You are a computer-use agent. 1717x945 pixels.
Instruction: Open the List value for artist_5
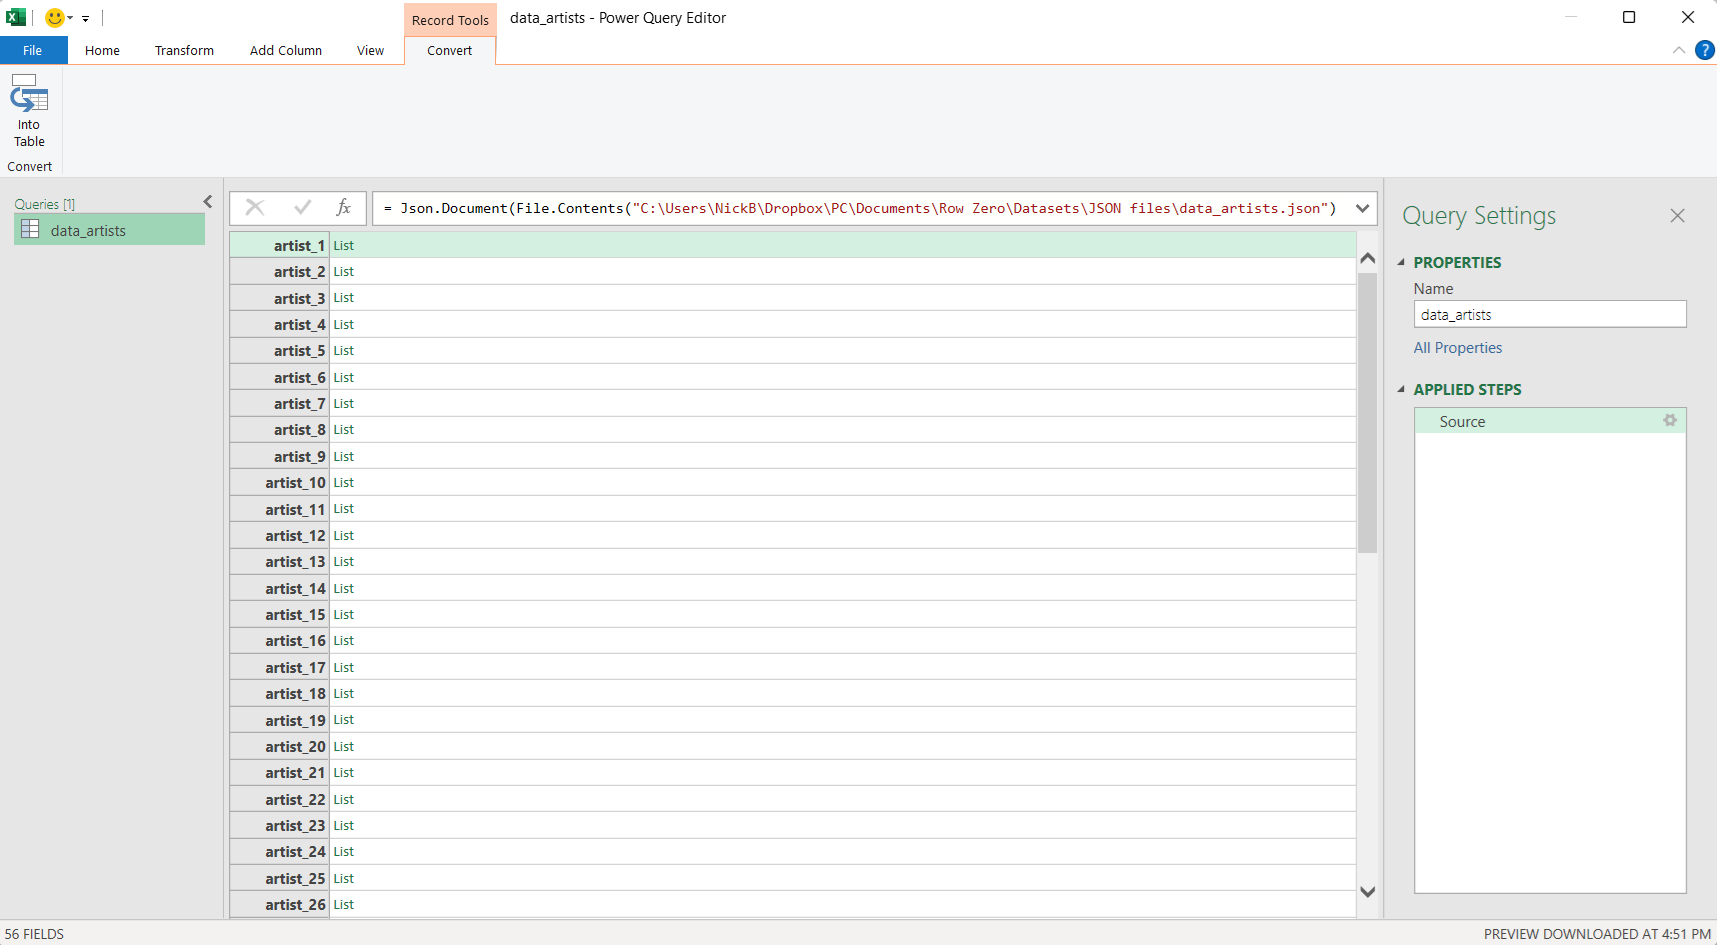pos(344,351)
